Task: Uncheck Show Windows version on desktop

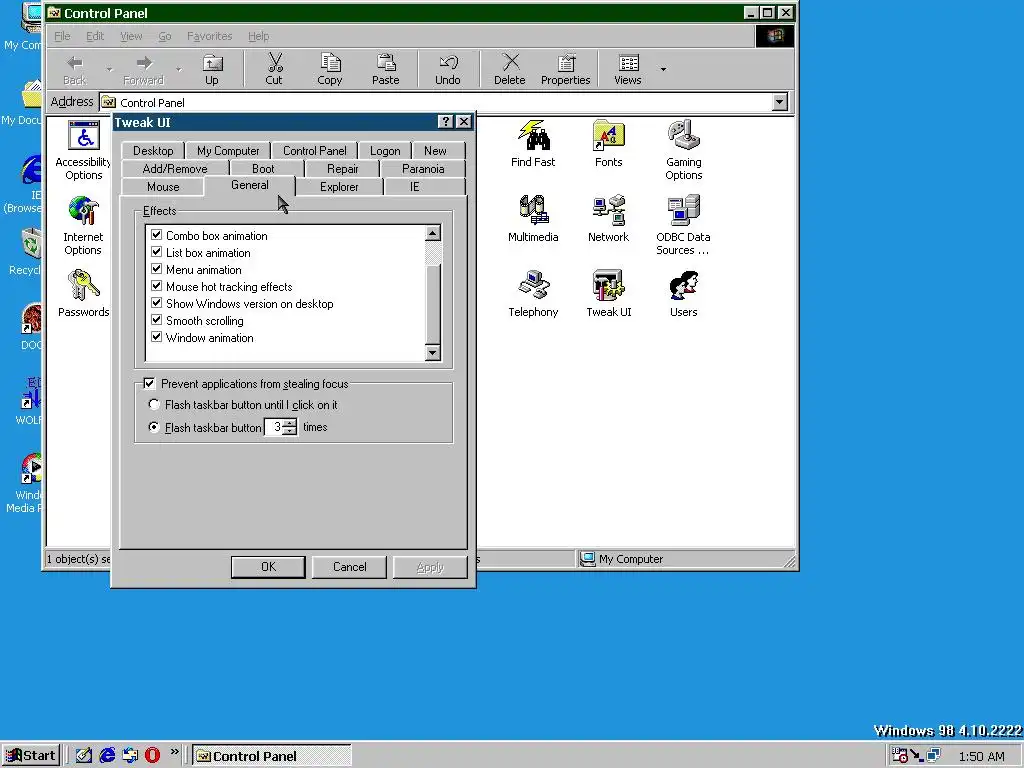Action: [156, 303]
